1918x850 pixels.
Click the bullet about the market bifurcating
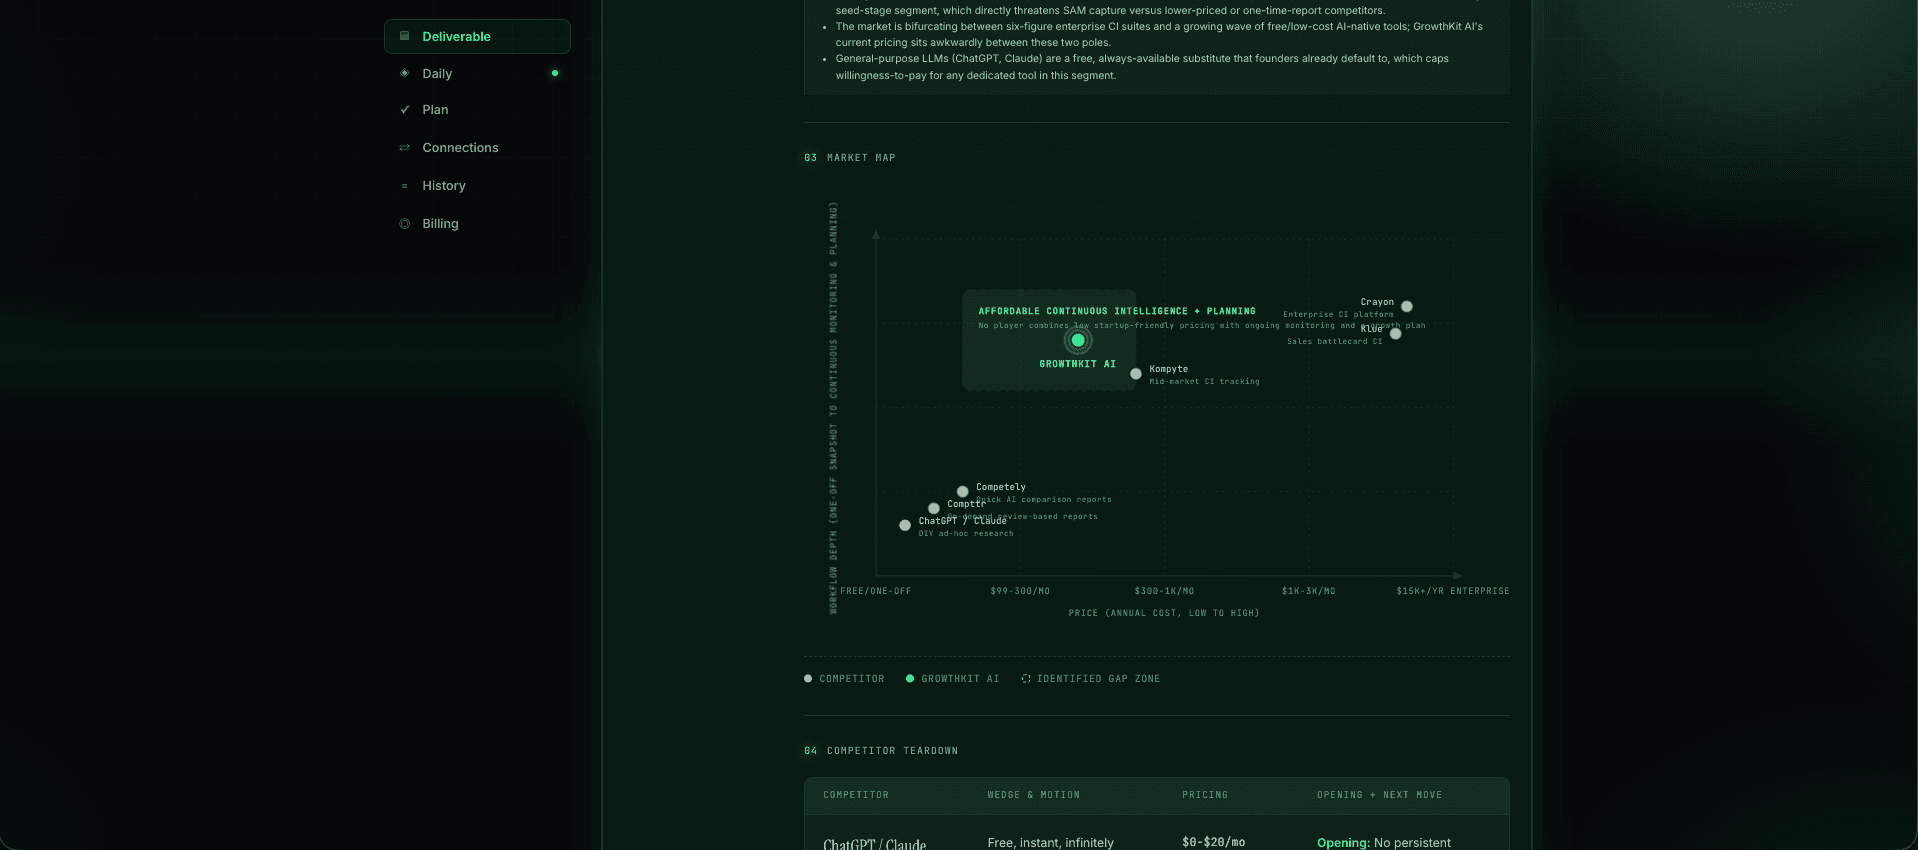point(1159,34)
